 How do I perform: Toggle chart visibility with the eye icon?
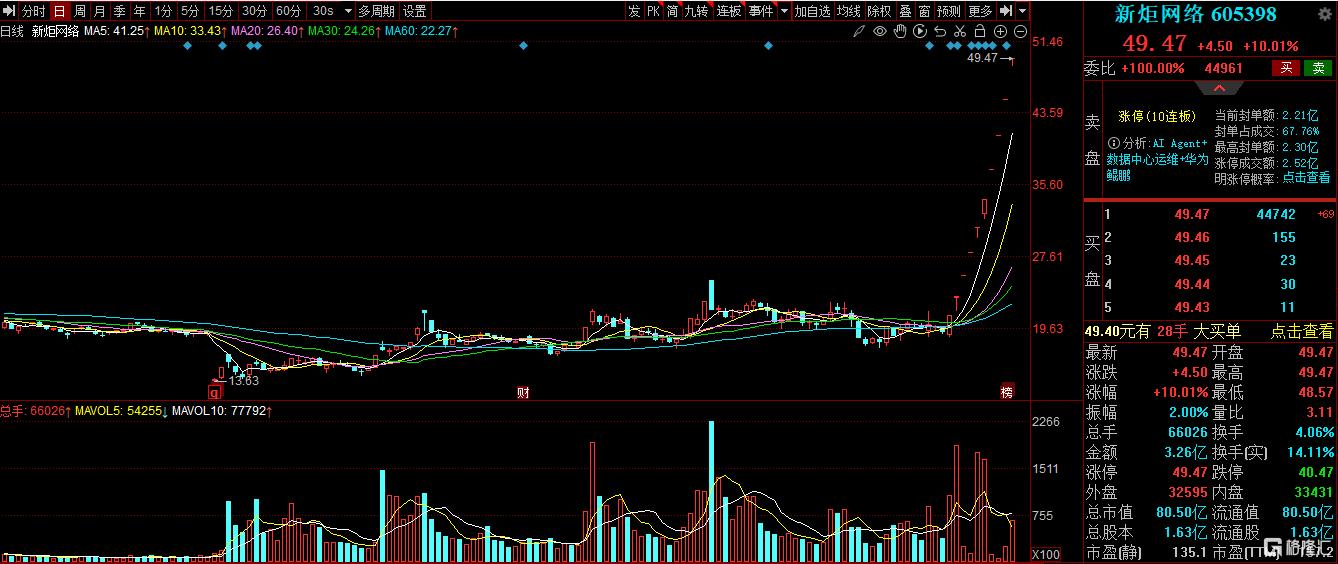[x=880, y=31]
